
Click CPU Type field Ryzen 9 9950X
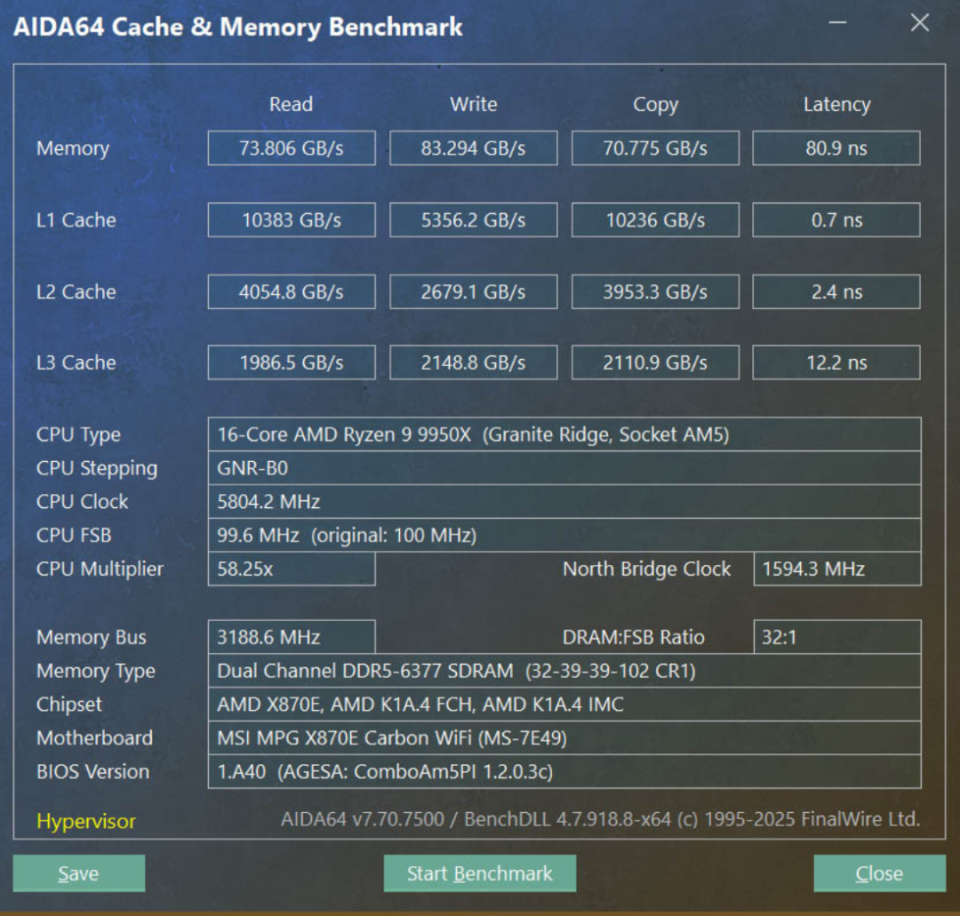pos(564,434)
